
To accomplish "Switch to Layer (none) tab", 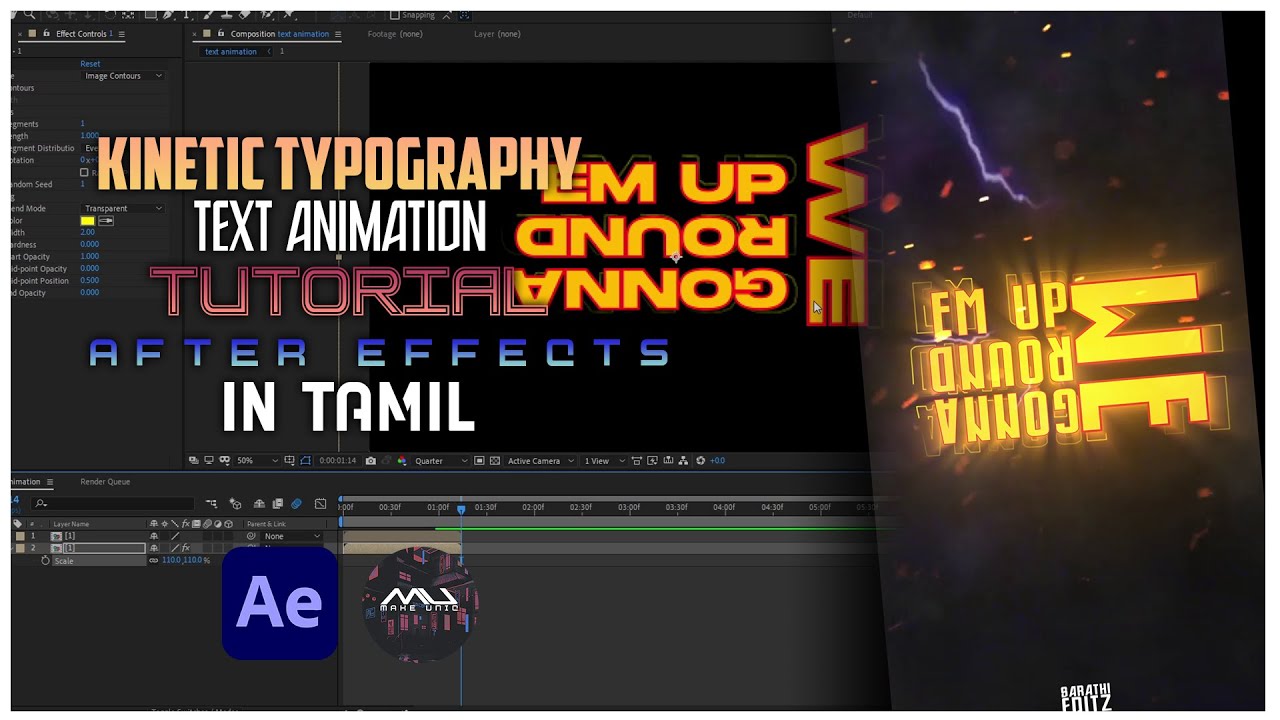I will tap(497, 34).
